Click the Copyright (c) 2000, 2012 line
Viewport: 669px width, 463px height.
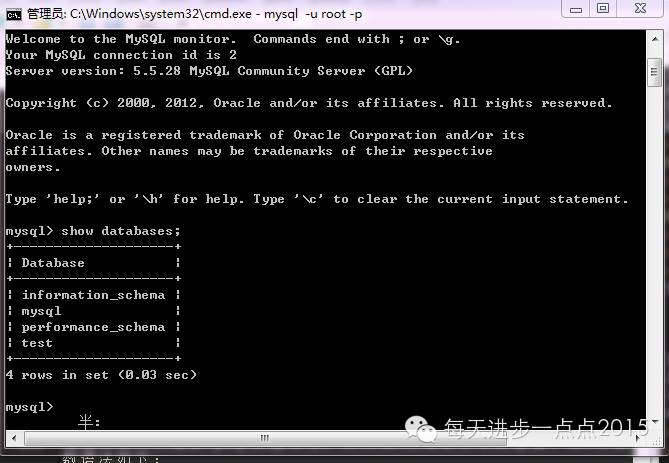pos(309,103)
